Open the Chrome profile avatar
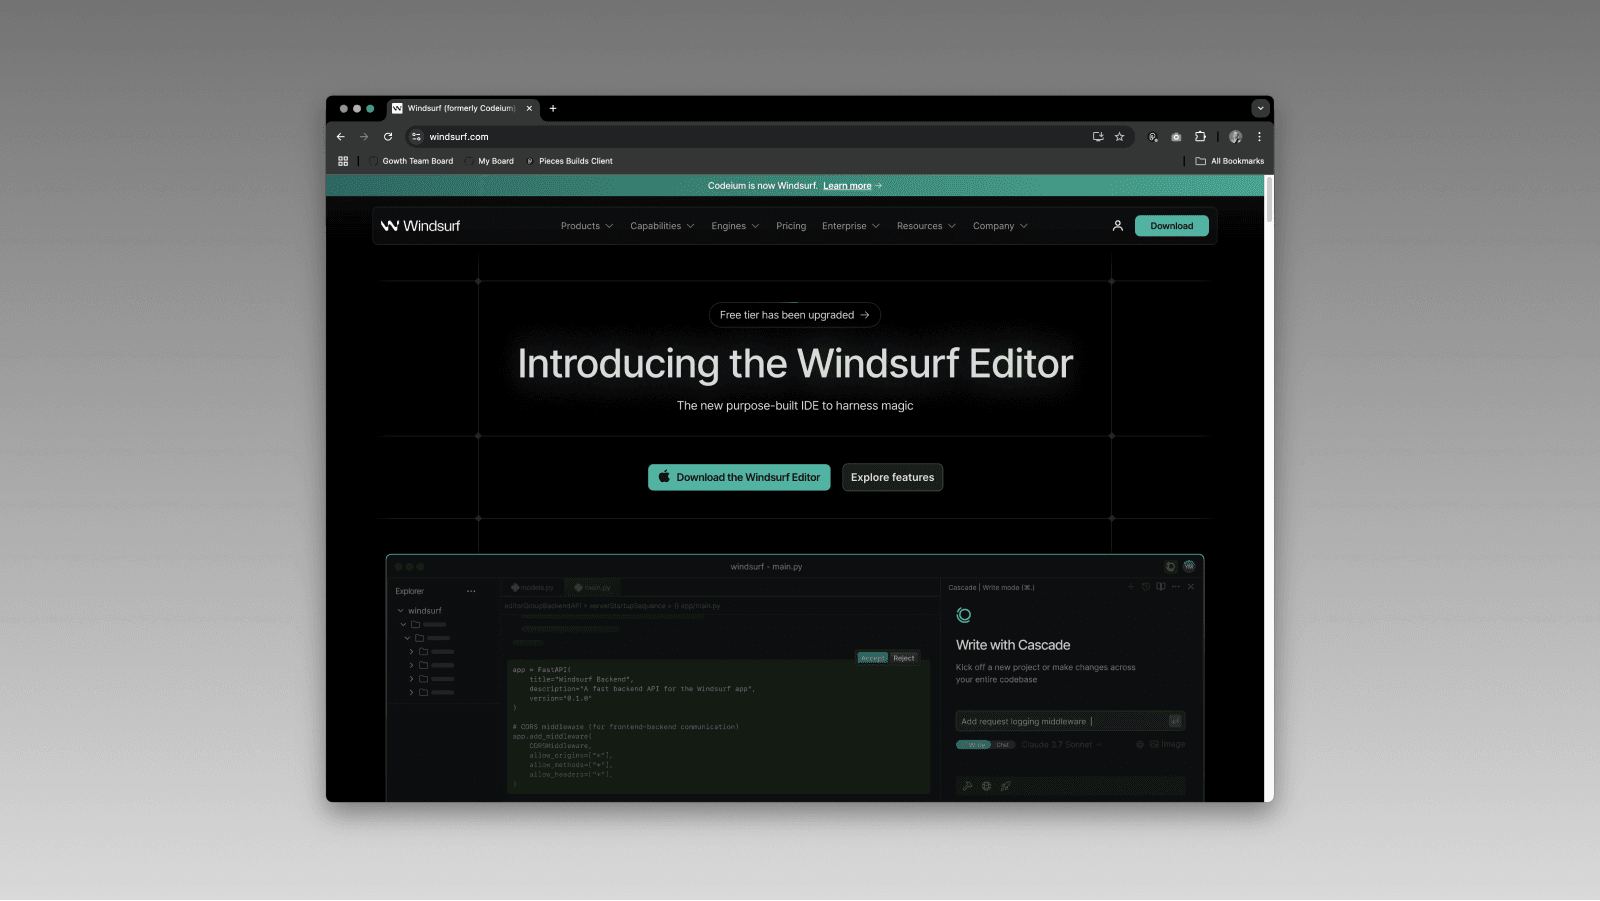 point(1235,137)
